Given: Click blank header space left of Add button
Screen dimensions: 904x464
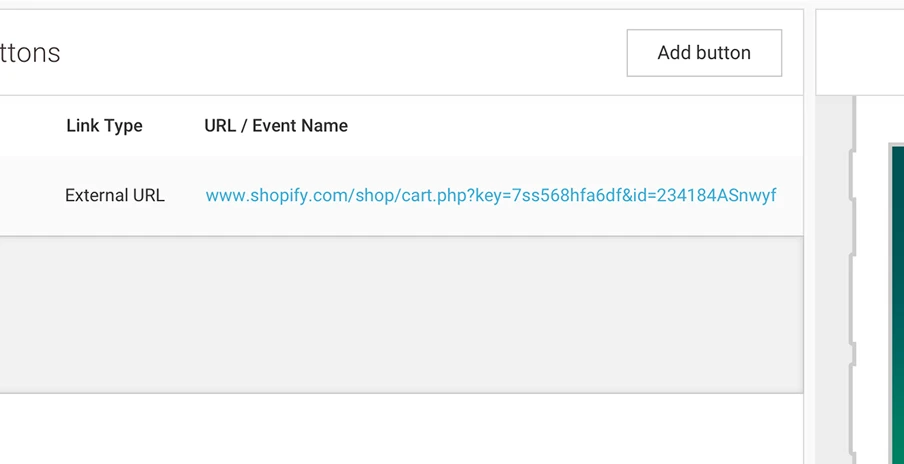Looking at the screenshot, I should pos(340,53).
